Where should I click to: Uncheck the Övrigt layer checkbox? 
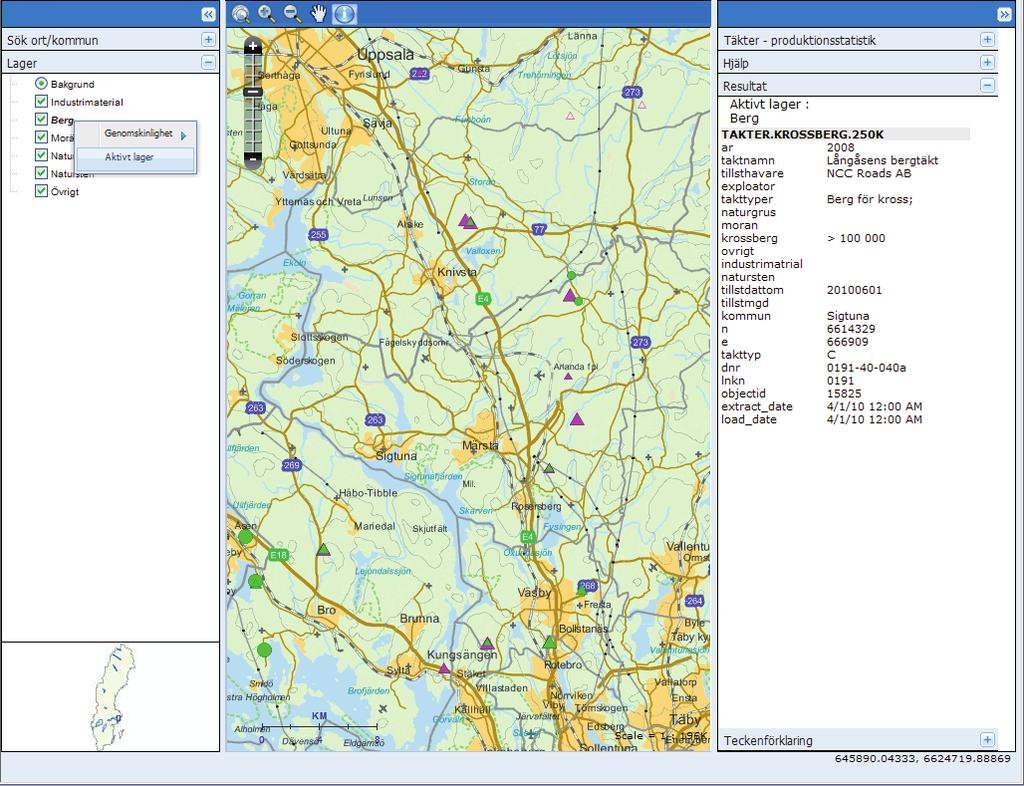pyautogui.click(x=41, y=191)
